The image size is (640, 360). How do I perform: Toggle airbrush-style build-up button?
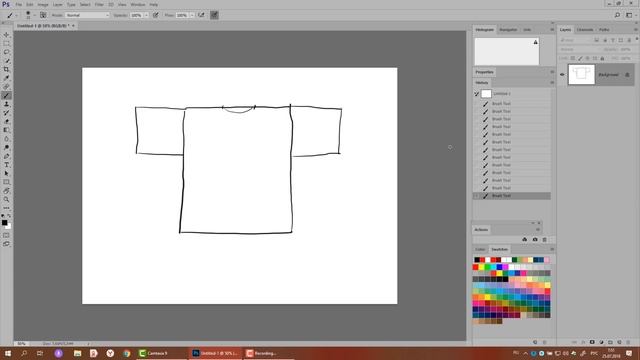pos(201,15)
